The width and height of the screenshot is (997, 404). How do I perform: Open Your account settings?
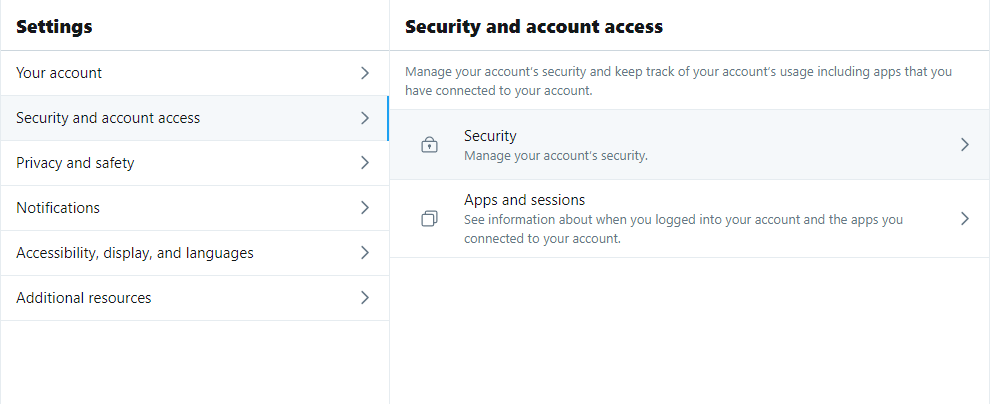[x=59, y=73]
